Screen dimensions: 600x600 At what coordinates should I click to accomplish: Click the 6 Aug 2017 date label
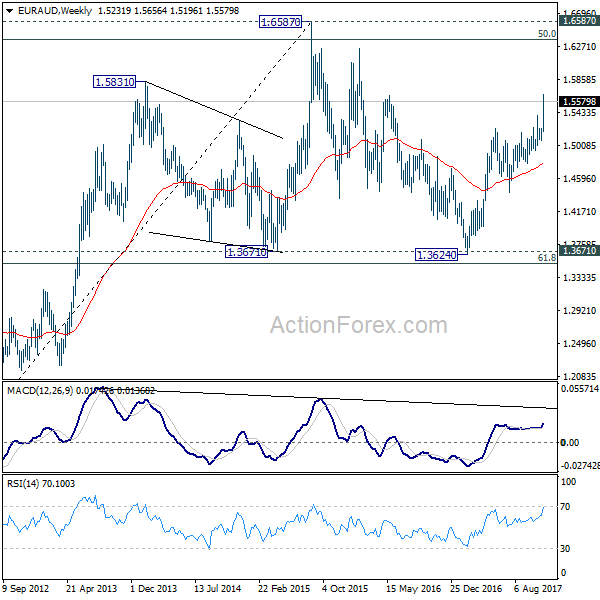(538, 588)
